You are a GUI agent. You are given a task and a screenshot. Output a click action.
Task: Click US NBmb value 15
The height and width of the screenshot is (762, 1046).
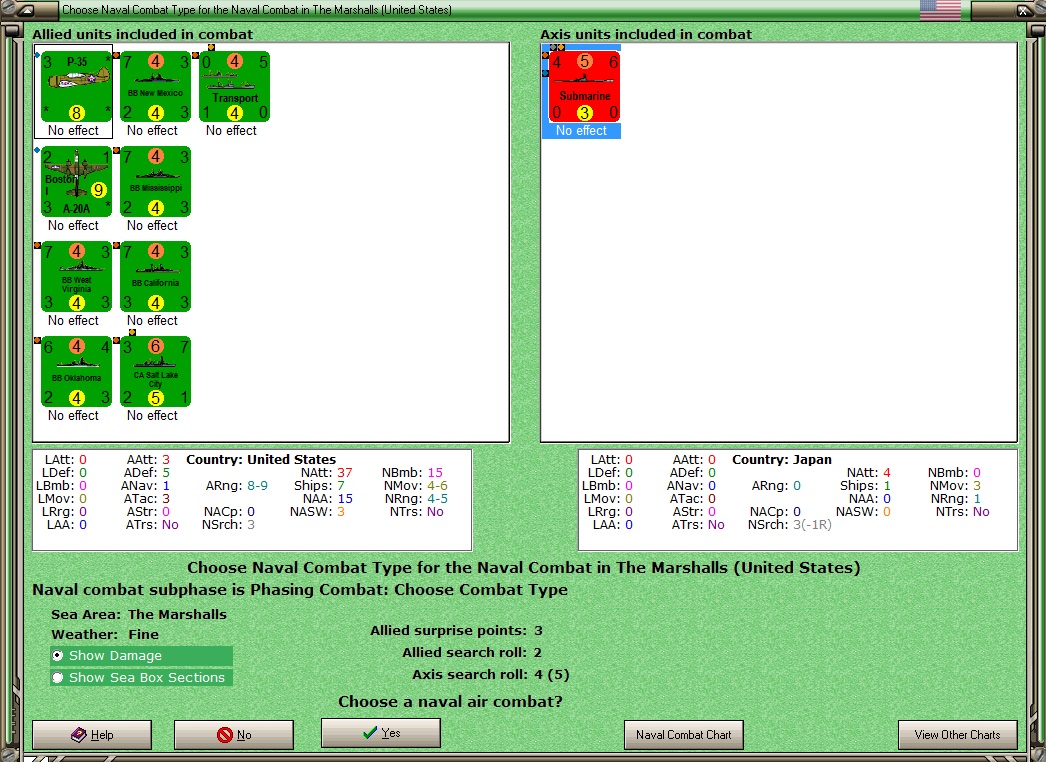click(435, 472)
